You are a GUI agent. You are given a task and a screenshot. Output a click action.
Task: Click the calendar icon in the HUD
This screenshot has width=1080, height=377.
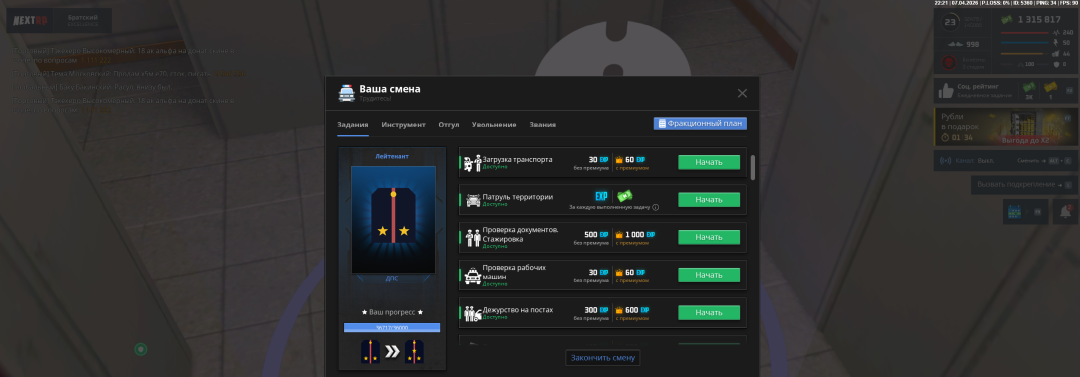(x=1014, y=212)
